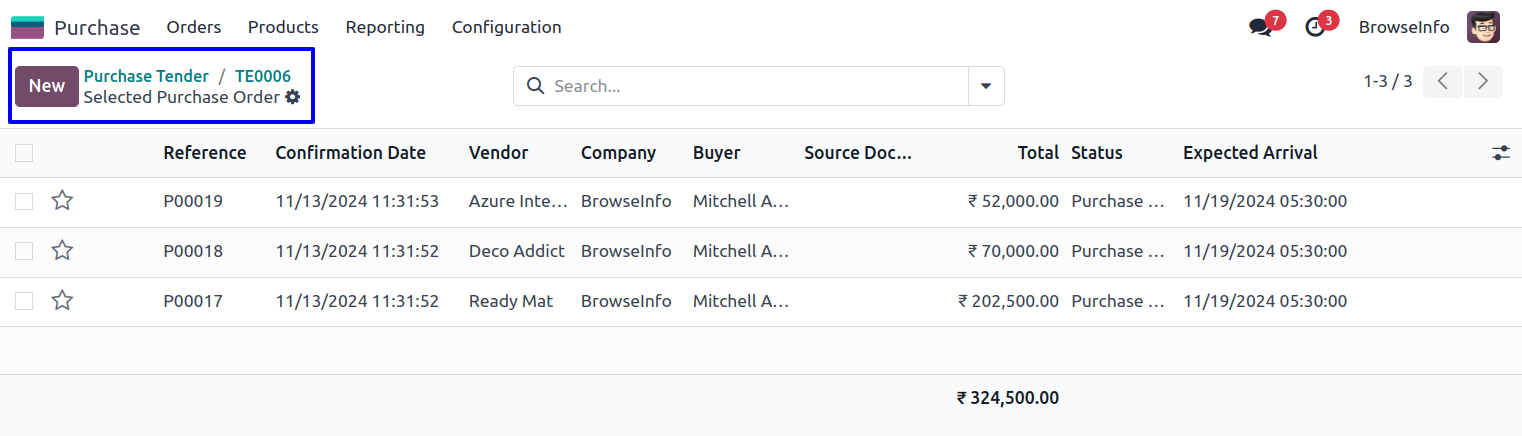Click the New button
This screenshot has height=436, width=1522.
coord(47,86)
